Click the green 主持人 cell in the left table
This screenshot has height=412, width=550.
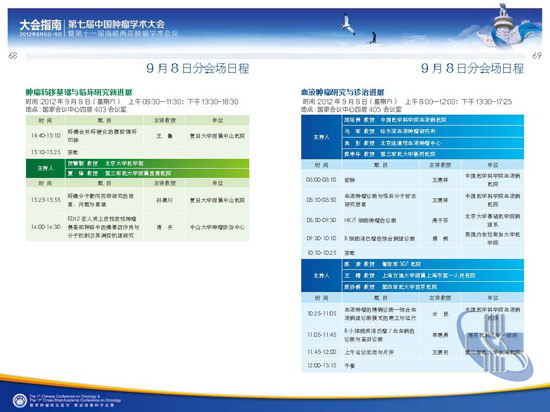pyautogui.click(x=46, y=168)
